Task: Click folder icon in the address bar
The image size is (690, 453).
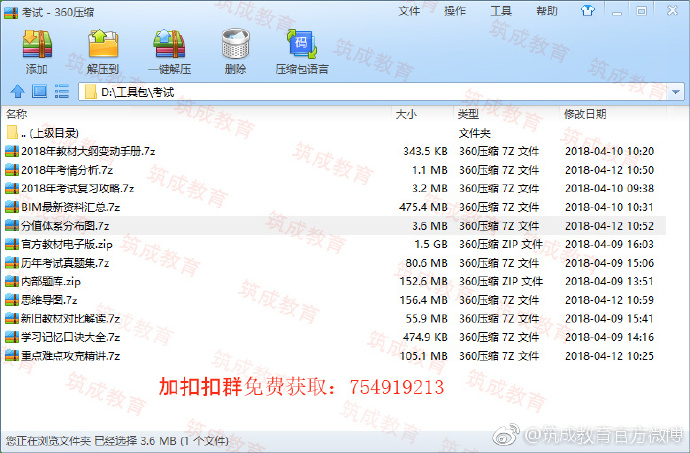Action: point(91,92)
